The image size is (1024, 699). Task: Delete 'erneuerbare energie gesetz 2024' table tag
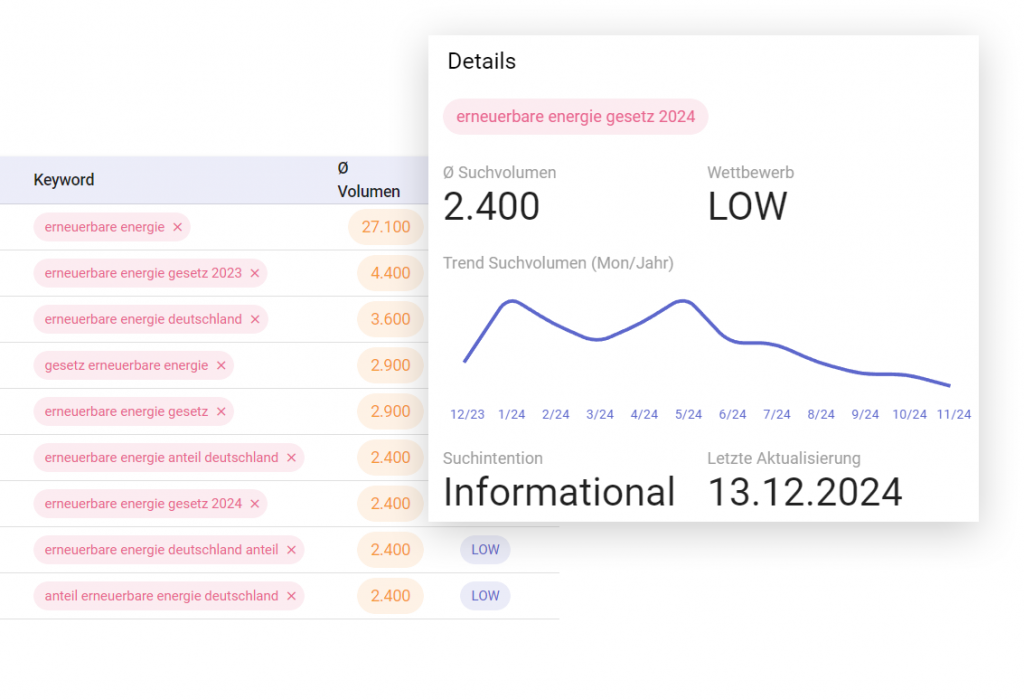tap(254, 503)
